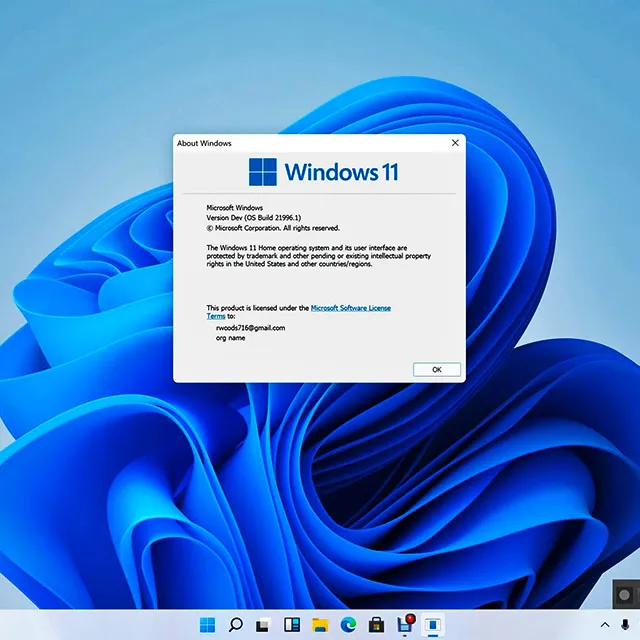Close the About Windows dialog
Screen dimensions: 640x640
coord(455,143)
